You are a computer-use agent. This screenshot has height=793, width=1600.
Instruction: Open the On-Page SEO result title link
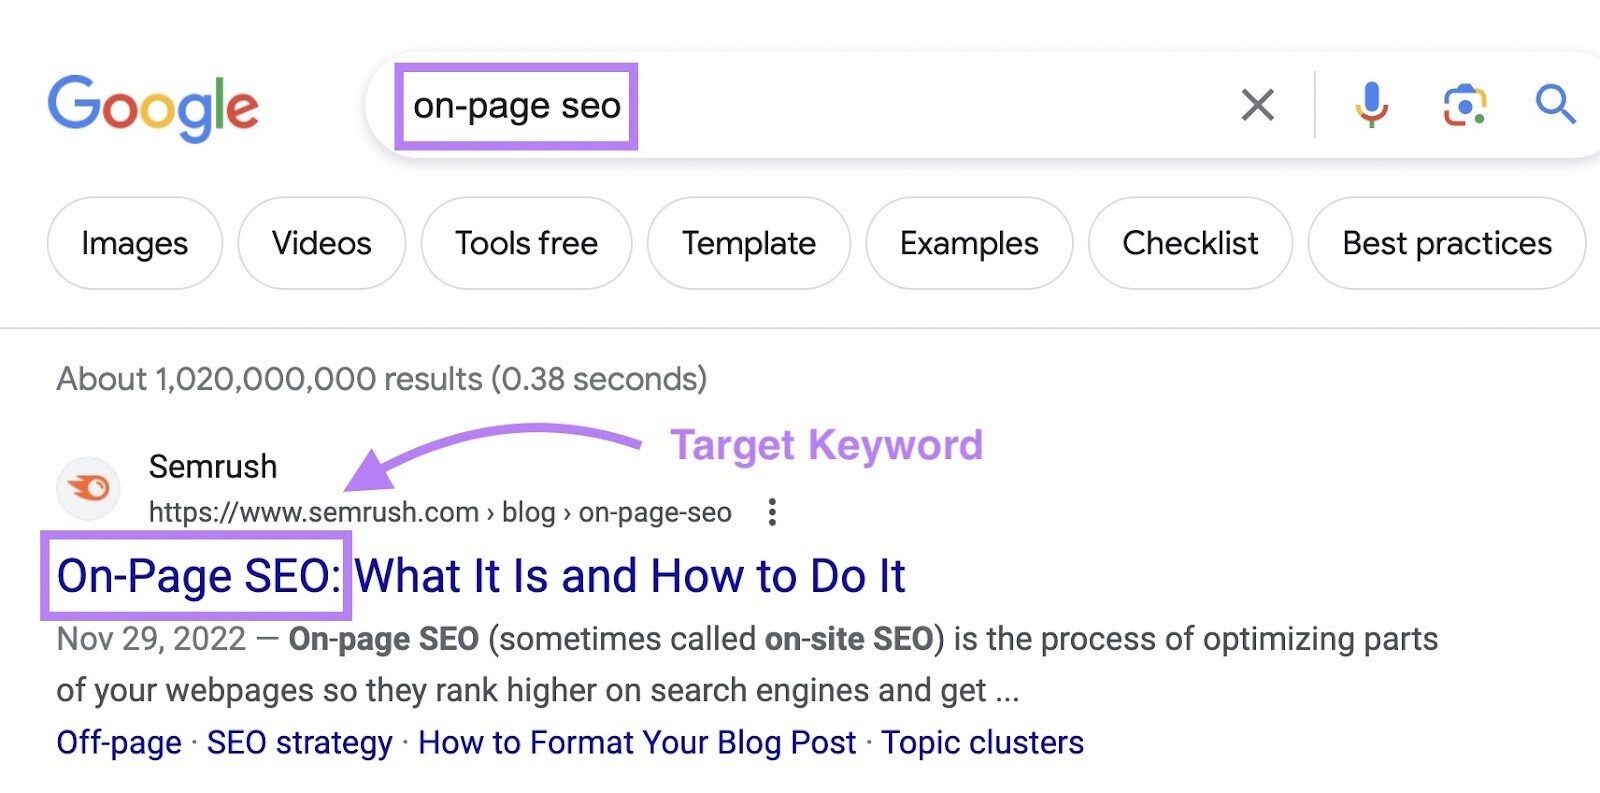coord(482,576)
